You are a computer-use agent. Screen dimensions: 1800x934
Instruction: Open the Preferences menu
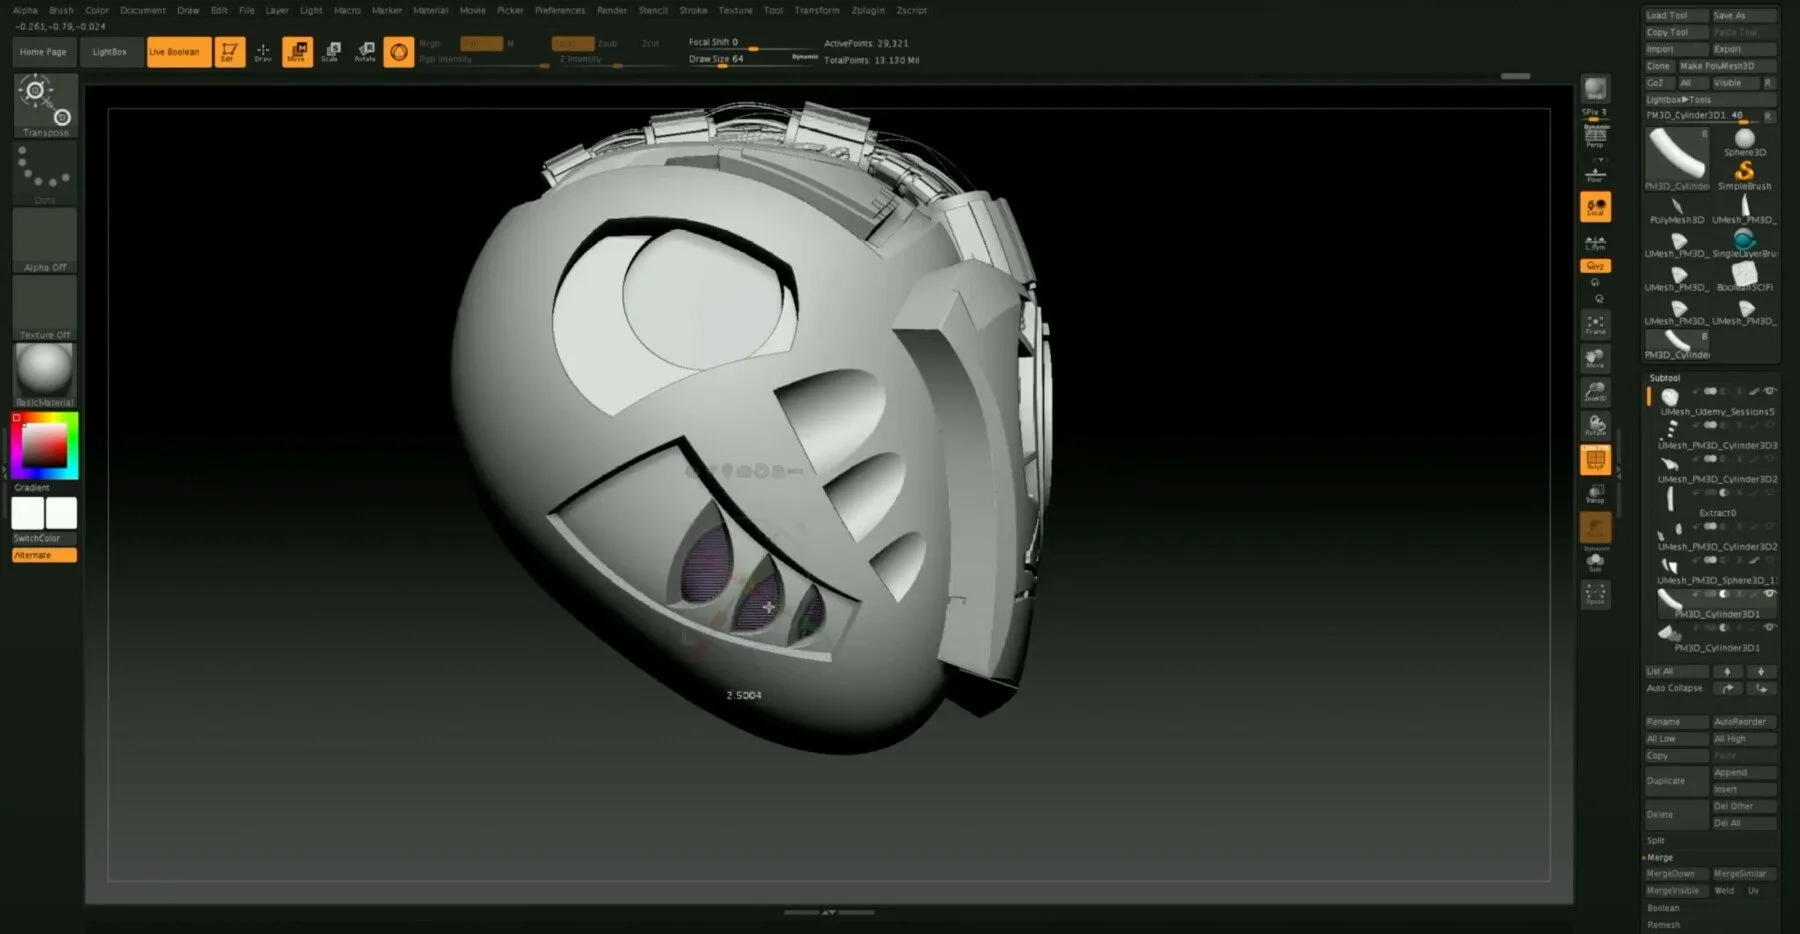pyautogui.click(x=560, y=10)
